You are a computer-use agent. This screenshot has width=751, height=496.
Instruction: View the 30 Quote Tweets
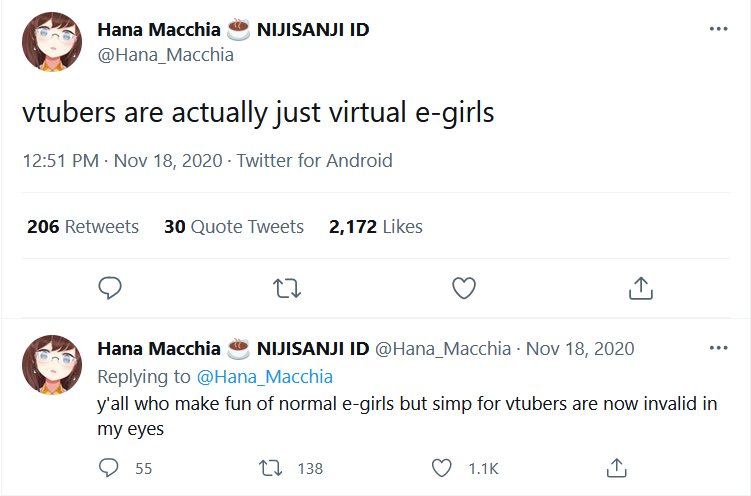[234, 226]
